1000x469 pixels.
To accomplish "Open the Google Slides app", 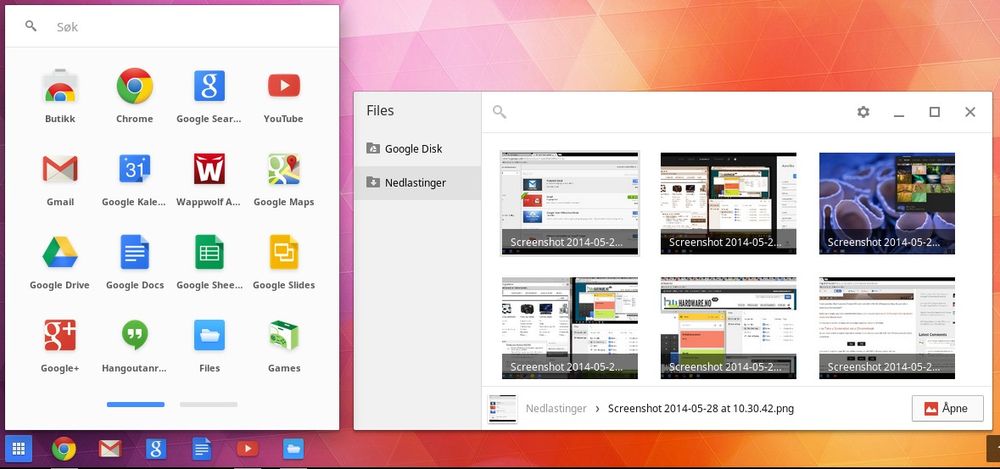I will pos(284,262).
